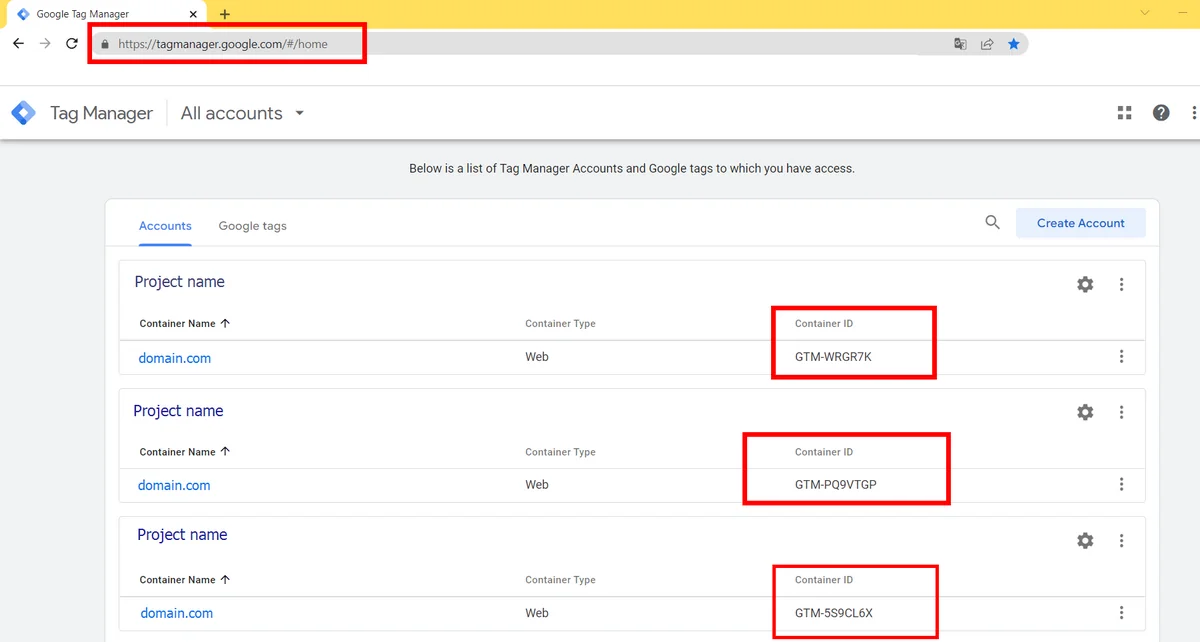The height and width of the screenshot is (642, 1200).
Task: Open three-dot menu in the GTM-WRGR7K row
Action: (x=1121, y=357)
